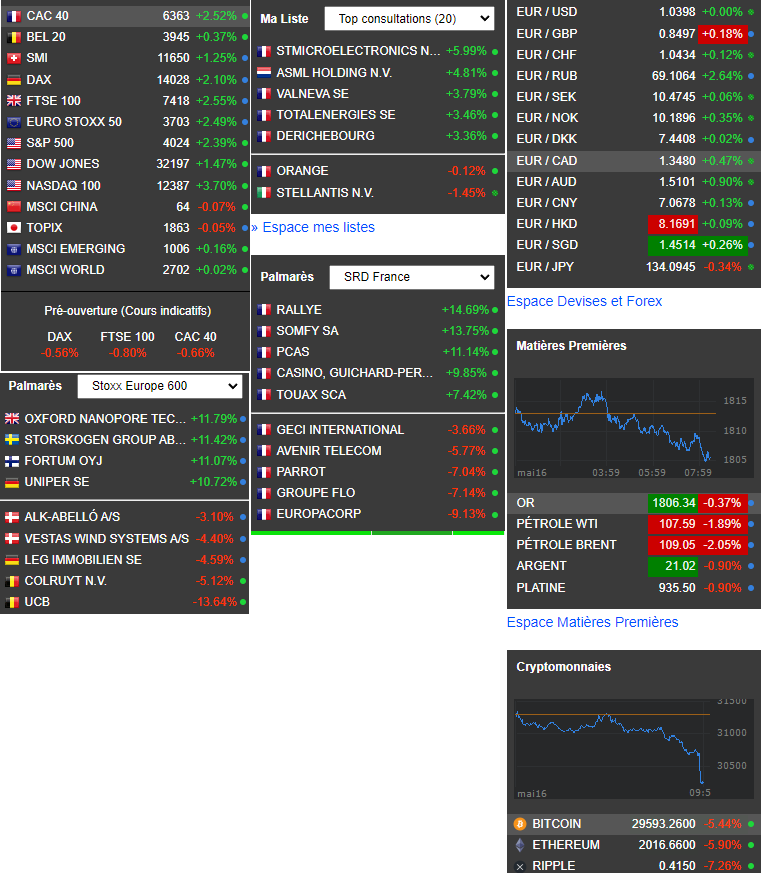The image size is (765, 876).
Task: Click the green progress bar under EUROPACORP
Action: [x=378, y=533]
